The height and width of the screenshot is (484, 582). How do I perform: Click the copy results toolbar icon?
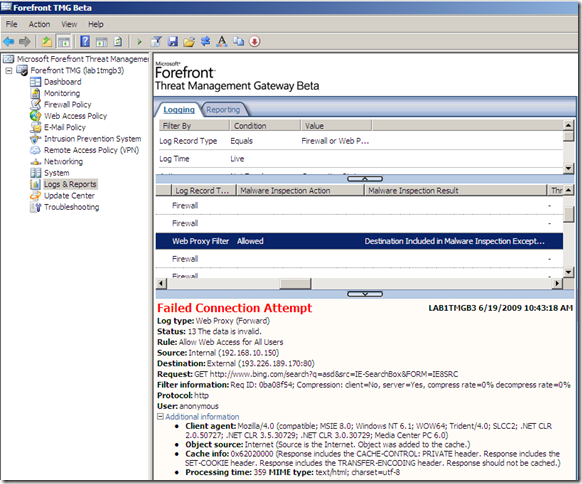tap(238, 42)
